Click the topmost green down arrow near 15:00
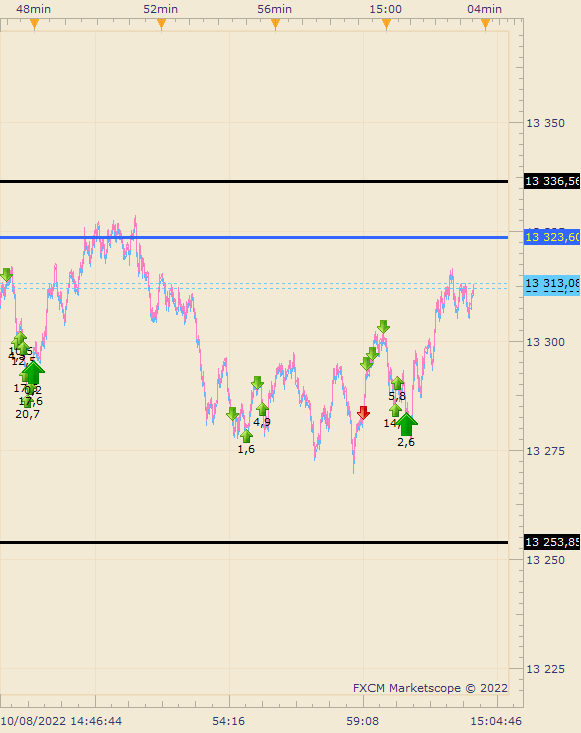This screenshot has width=581, height=733. pyautogui.click(x=383, y=327)
